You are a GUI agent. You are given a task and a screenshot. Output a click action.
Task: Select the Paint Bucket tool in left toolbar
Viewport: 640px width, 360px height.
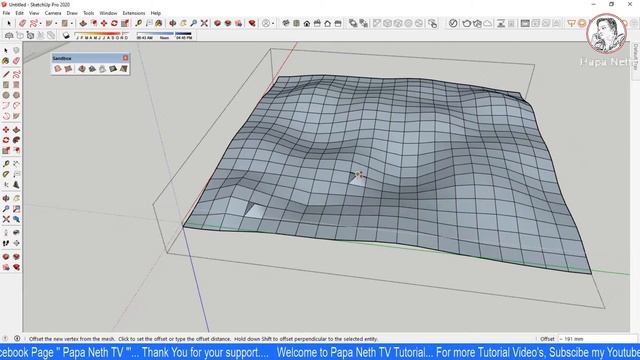tap(6, 61)
